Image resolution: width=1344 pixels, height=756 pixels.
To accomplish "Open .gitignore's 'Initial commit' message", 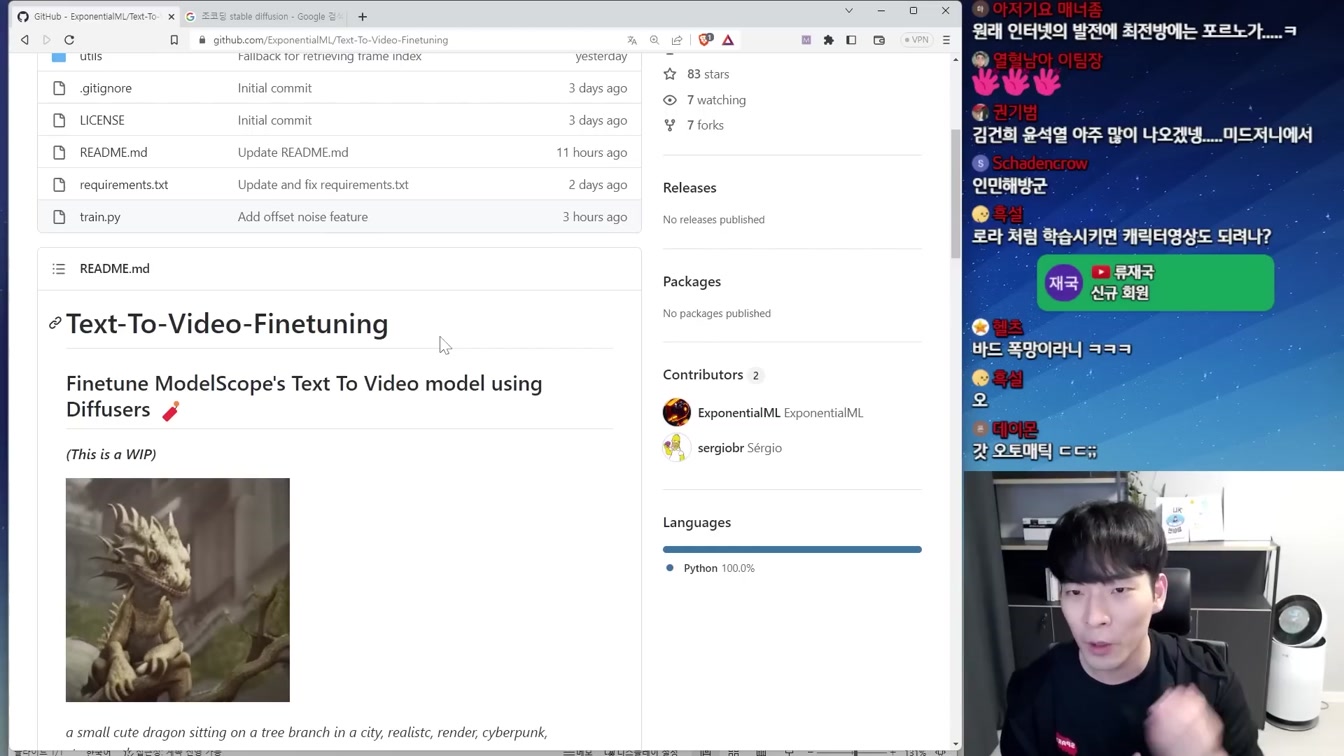I will tap(275, 88).
